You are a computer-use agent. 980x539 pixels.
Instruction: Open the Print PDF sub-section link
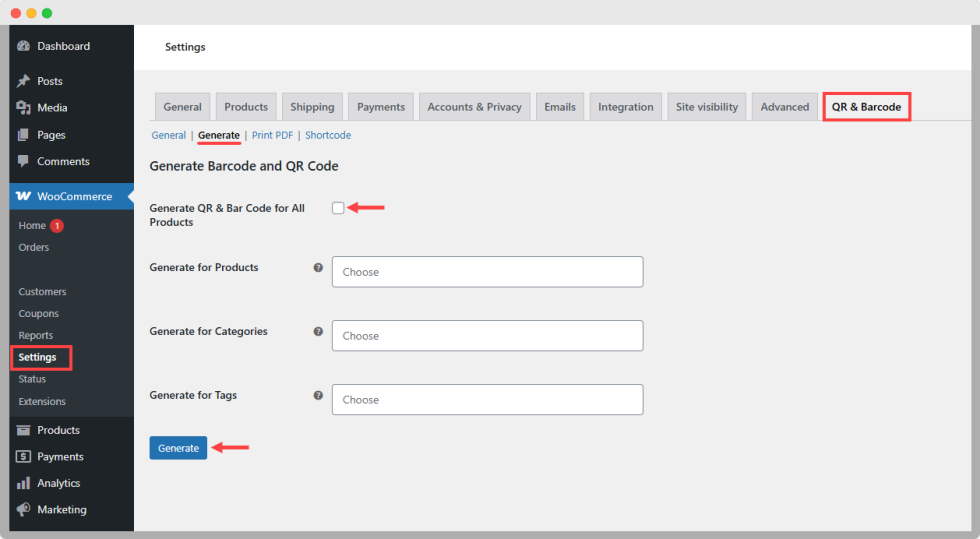pos(272,135)
